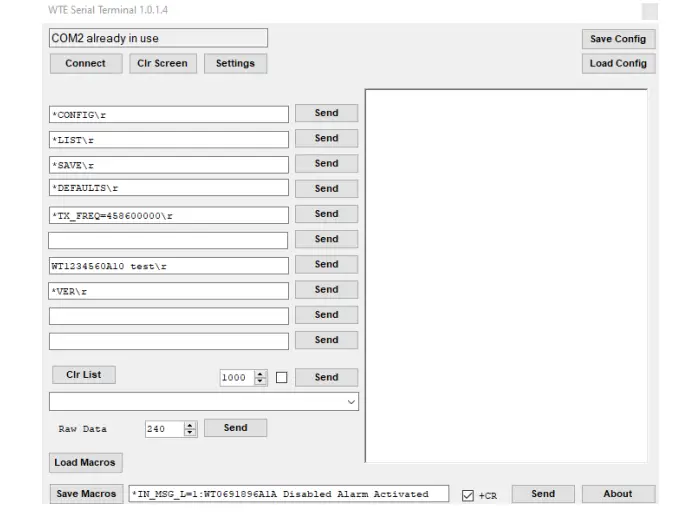
Task: Click into the *VER\r macro field
Action: (x=169, y=291)
